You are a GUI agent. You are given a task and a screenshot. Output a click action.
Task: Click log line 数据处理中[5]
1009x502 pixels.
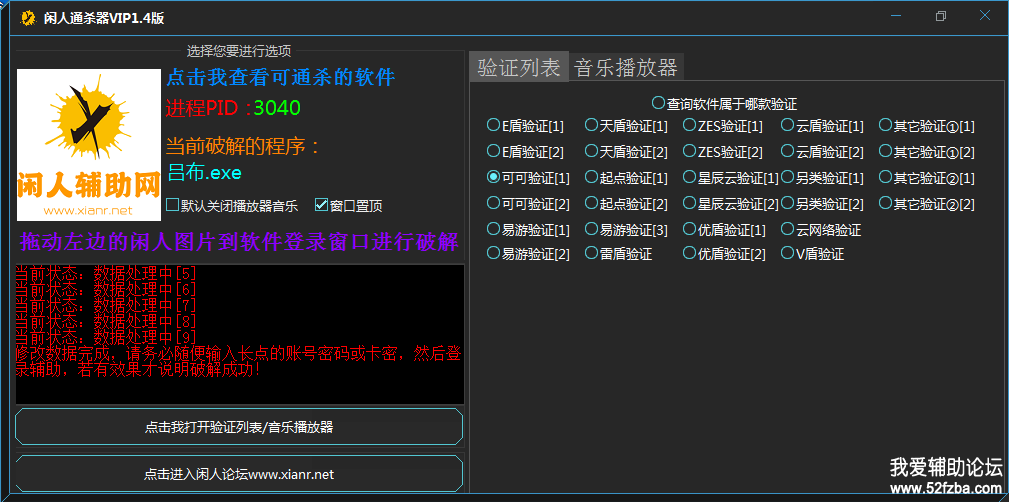106,273
